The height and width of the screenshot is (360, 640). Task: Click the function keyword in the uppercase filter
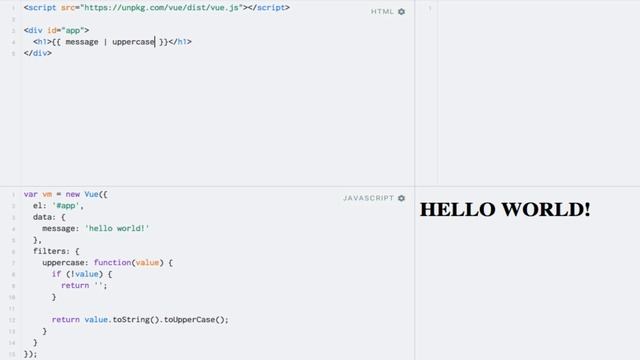tap(112, 262)
